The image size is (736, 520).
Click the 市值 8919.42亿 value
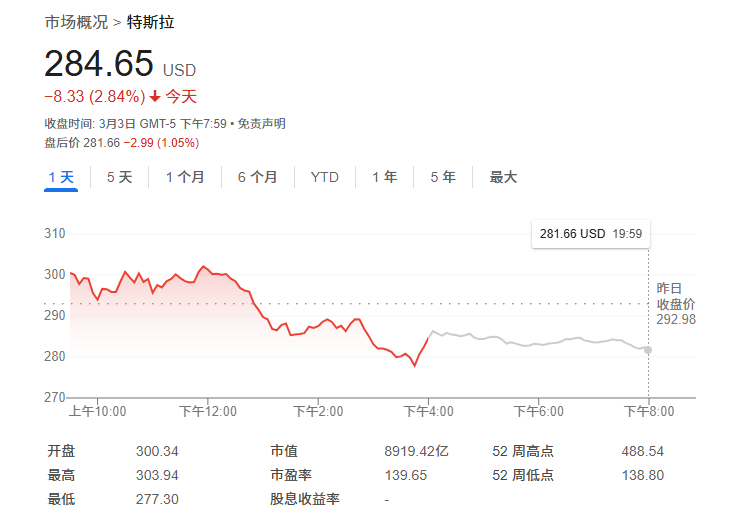coord(416,451)
